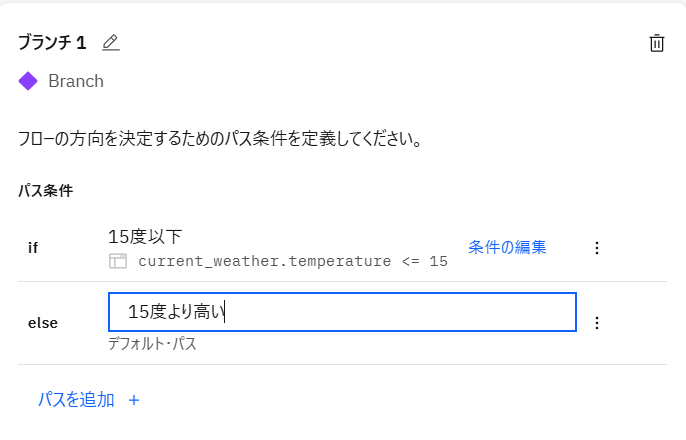This screenshot has height=440, width=686.
Task: Click the Branch type label
Action: (76, 81)
